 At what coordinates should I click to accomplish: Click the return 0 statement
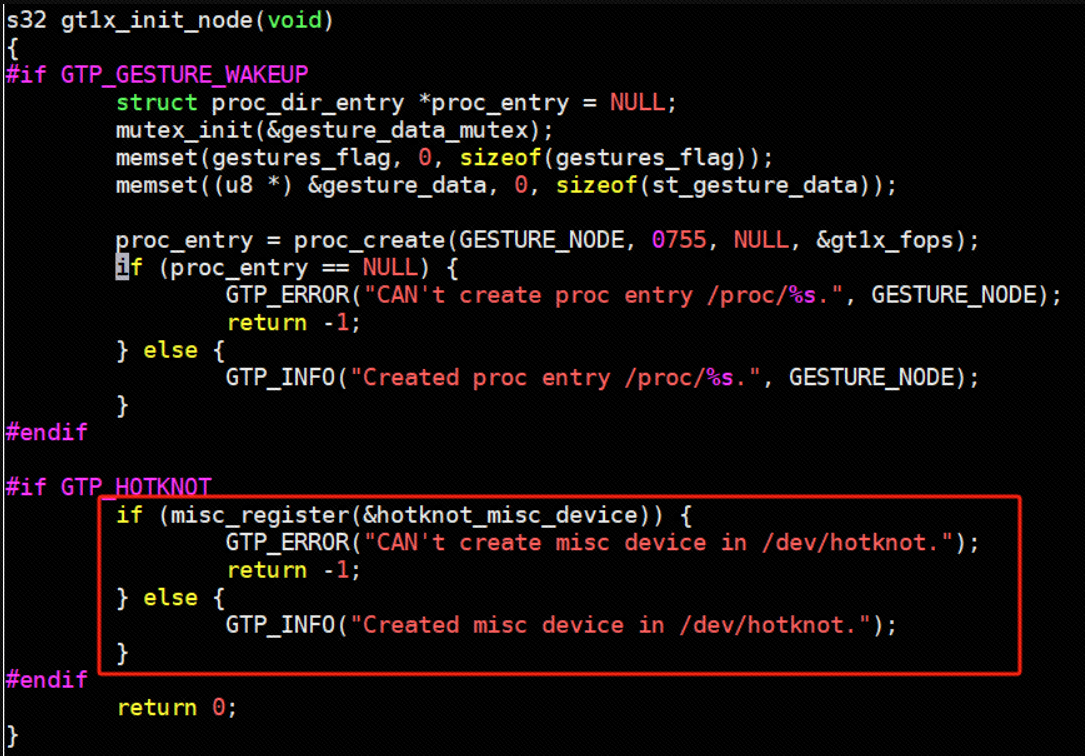177,708
